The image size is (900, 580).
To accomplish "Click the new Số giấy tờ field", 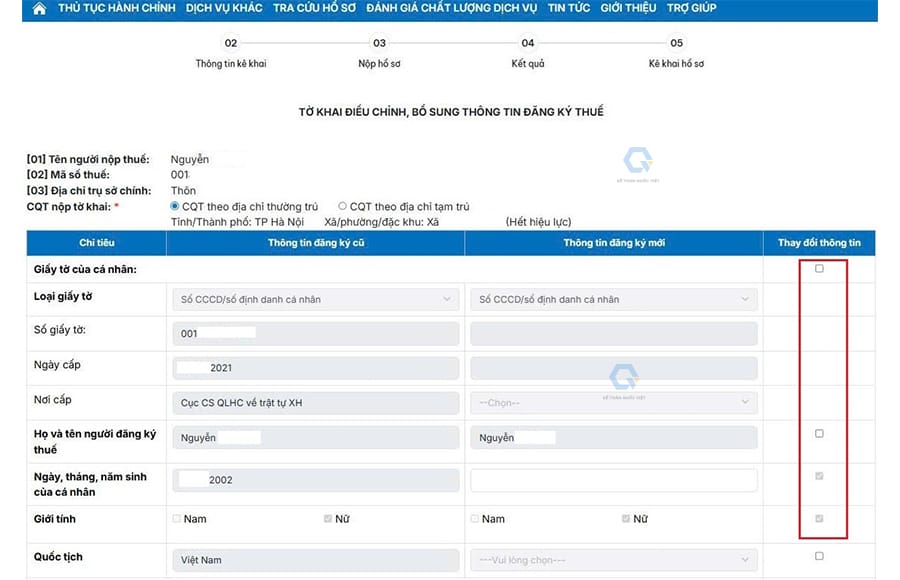I will [x=613, y=333].
